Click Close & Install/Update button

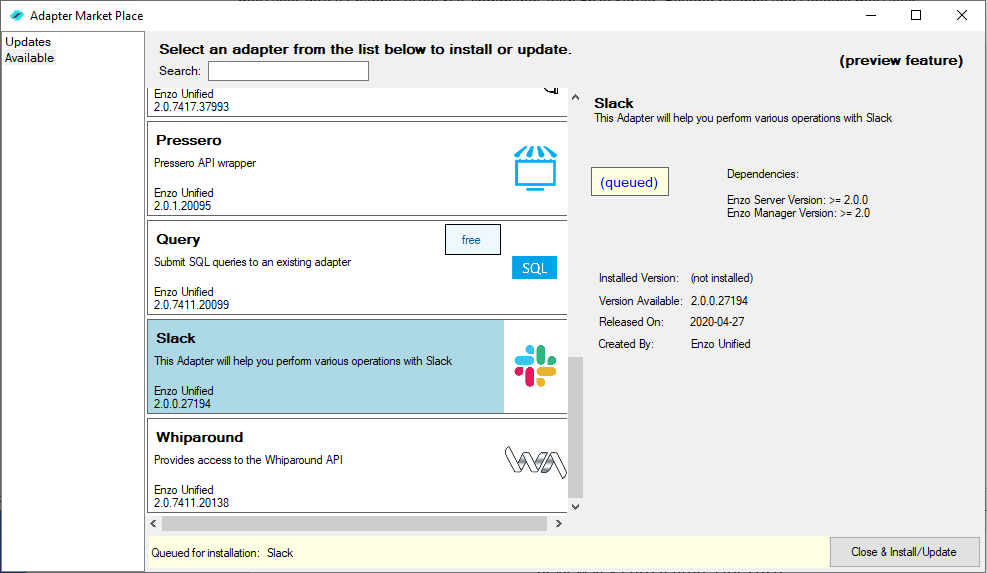[x=904, y=552]
